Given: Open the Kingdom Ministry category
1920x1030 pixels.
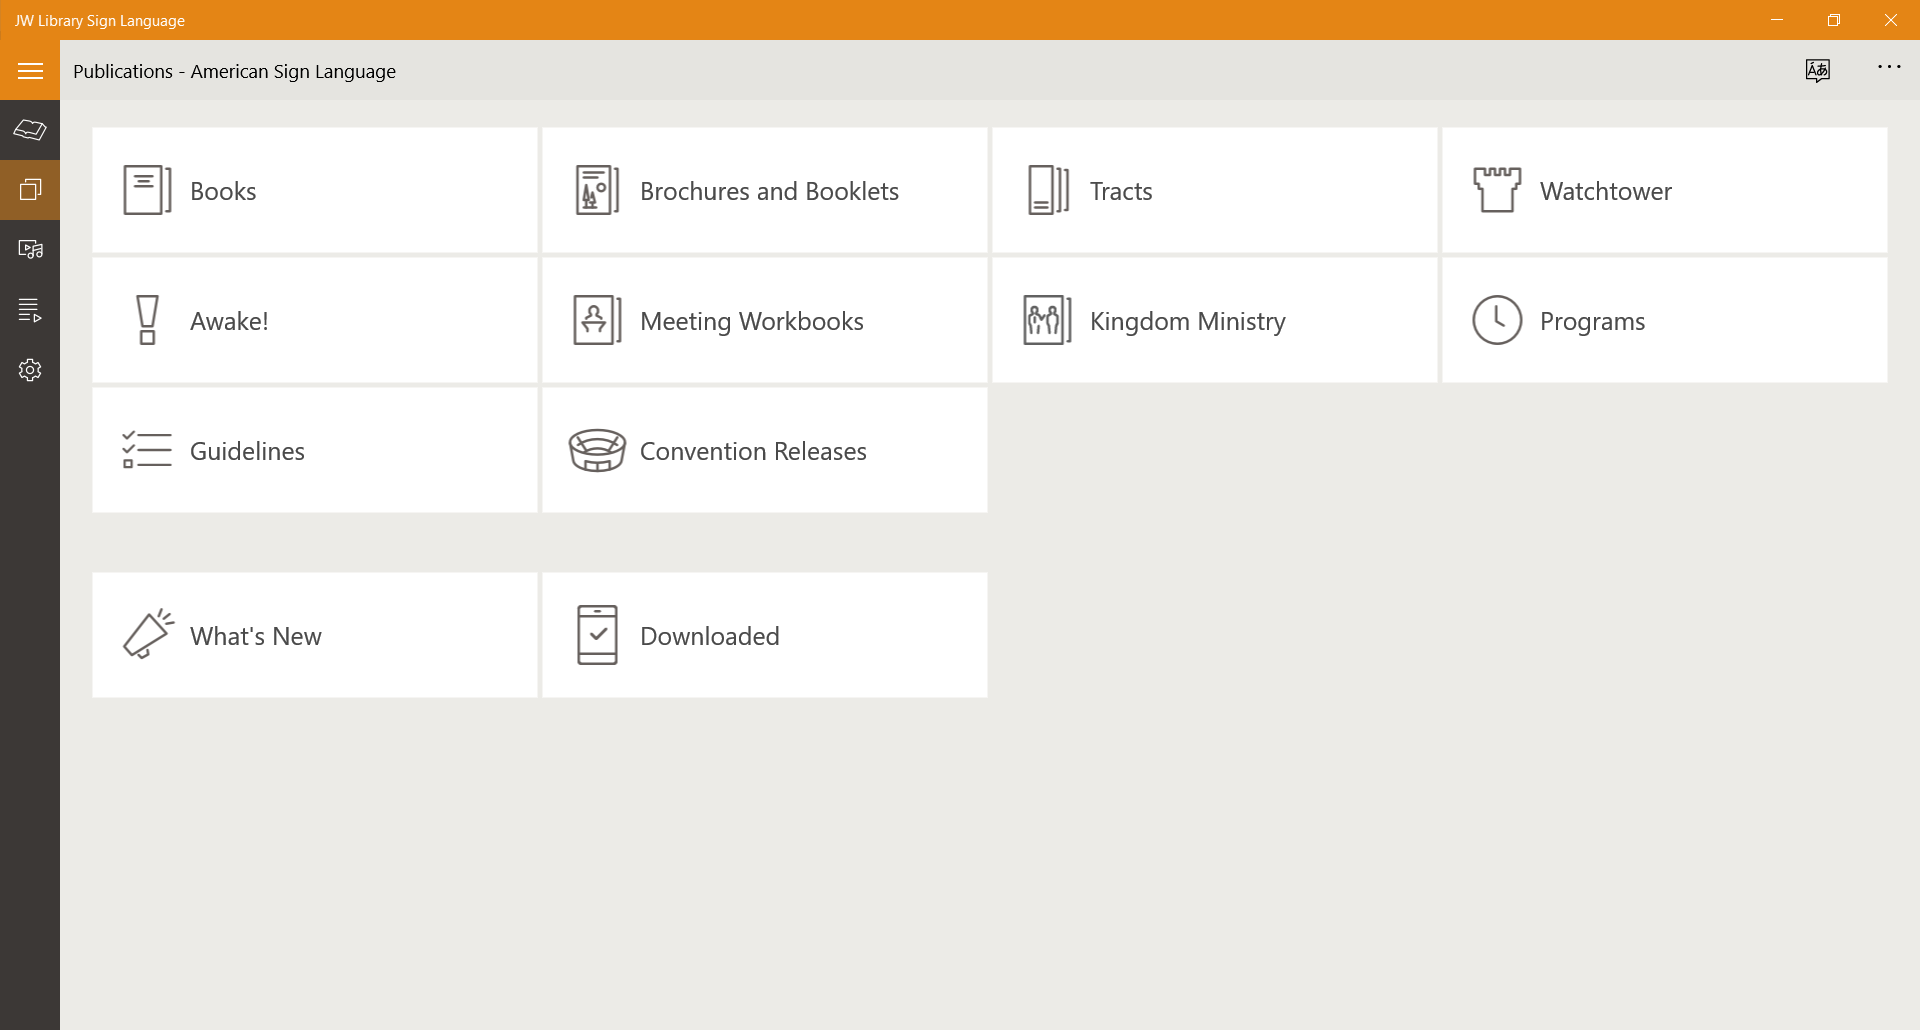Looking at the screenshot, I should 1215,320.
